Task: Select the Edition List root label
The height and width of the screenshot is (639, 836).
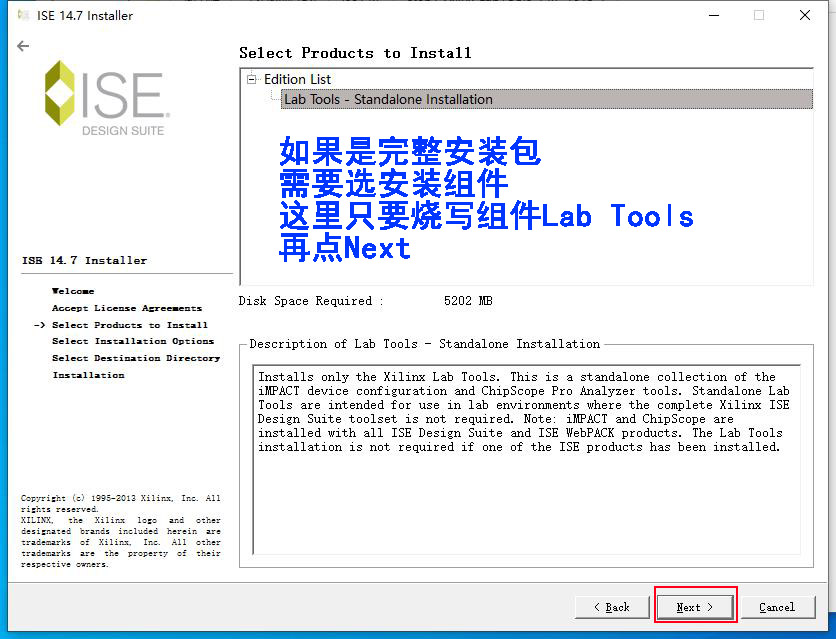Action: pyautogui.click(x=297, y=80)
